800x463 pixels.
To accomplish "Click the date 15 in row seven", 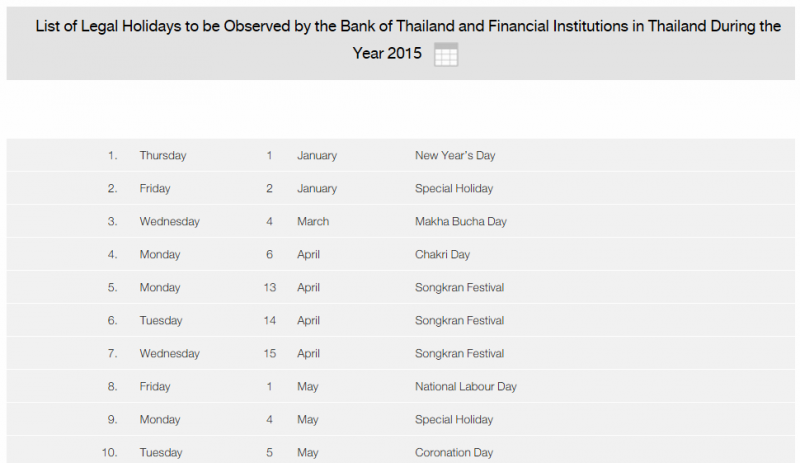I will pos(269,353).
